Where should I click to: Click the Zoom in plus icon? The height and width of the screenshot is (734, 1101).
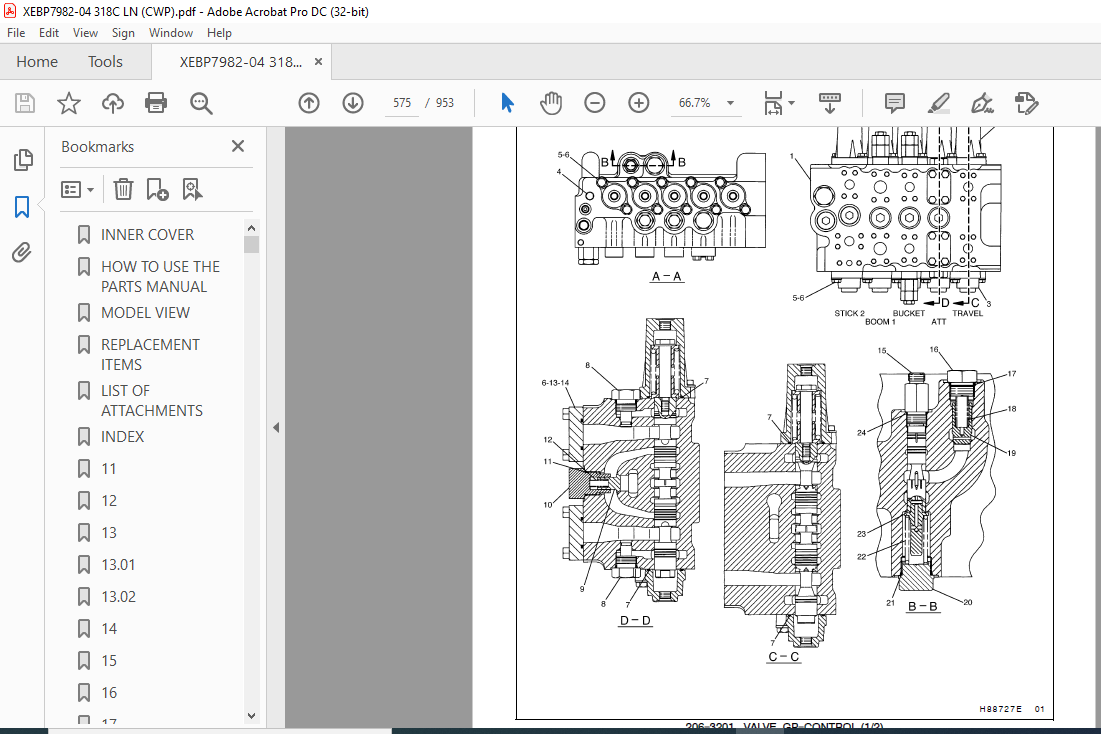pos(638,103)
